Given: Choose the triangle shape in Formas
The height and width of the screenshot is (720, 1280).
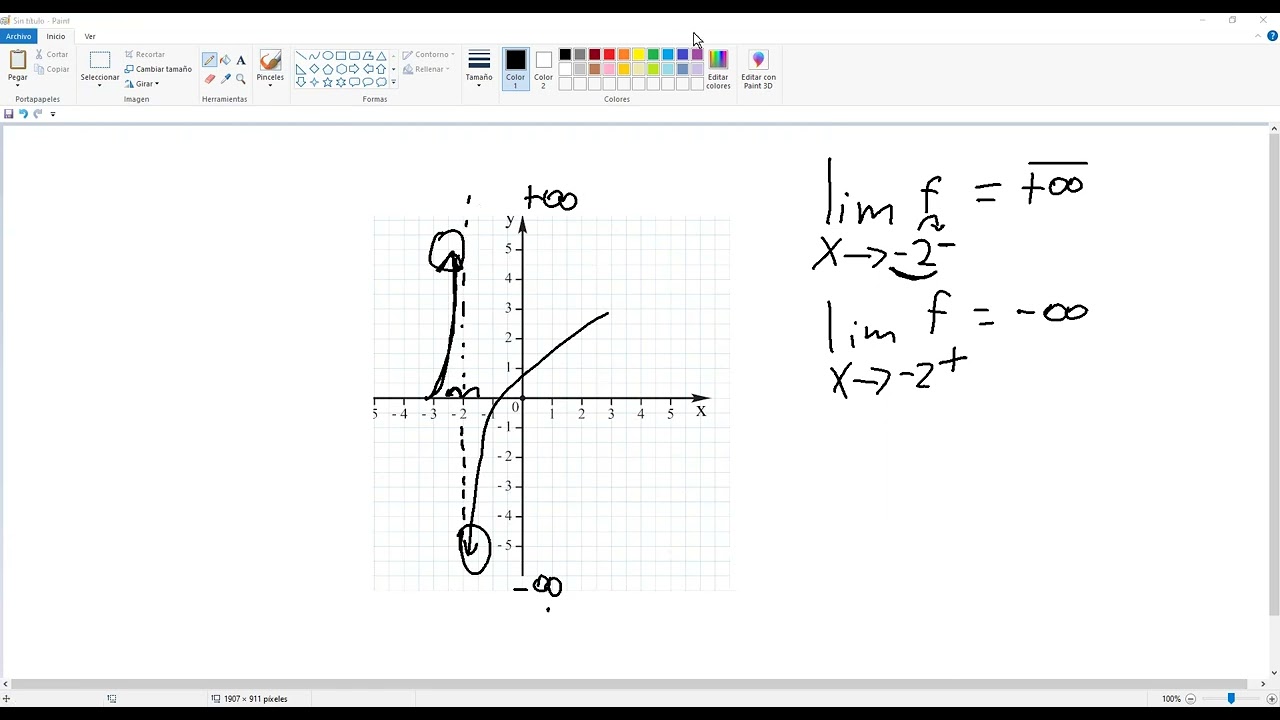Looking at the screenshot, I should tap(381, 56).
